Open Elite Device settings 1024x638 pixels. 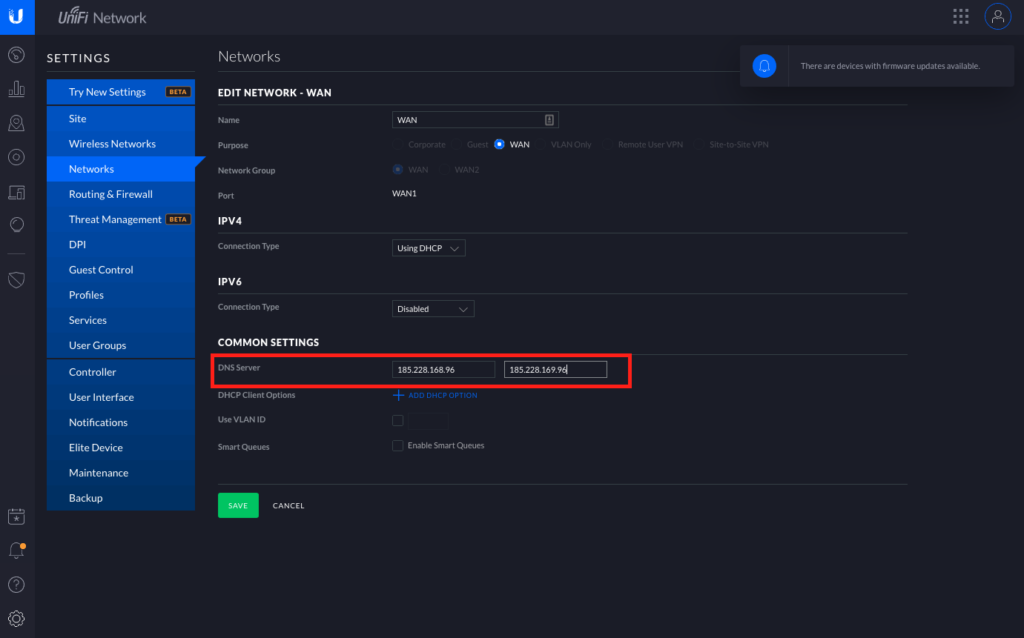[121, 447]
